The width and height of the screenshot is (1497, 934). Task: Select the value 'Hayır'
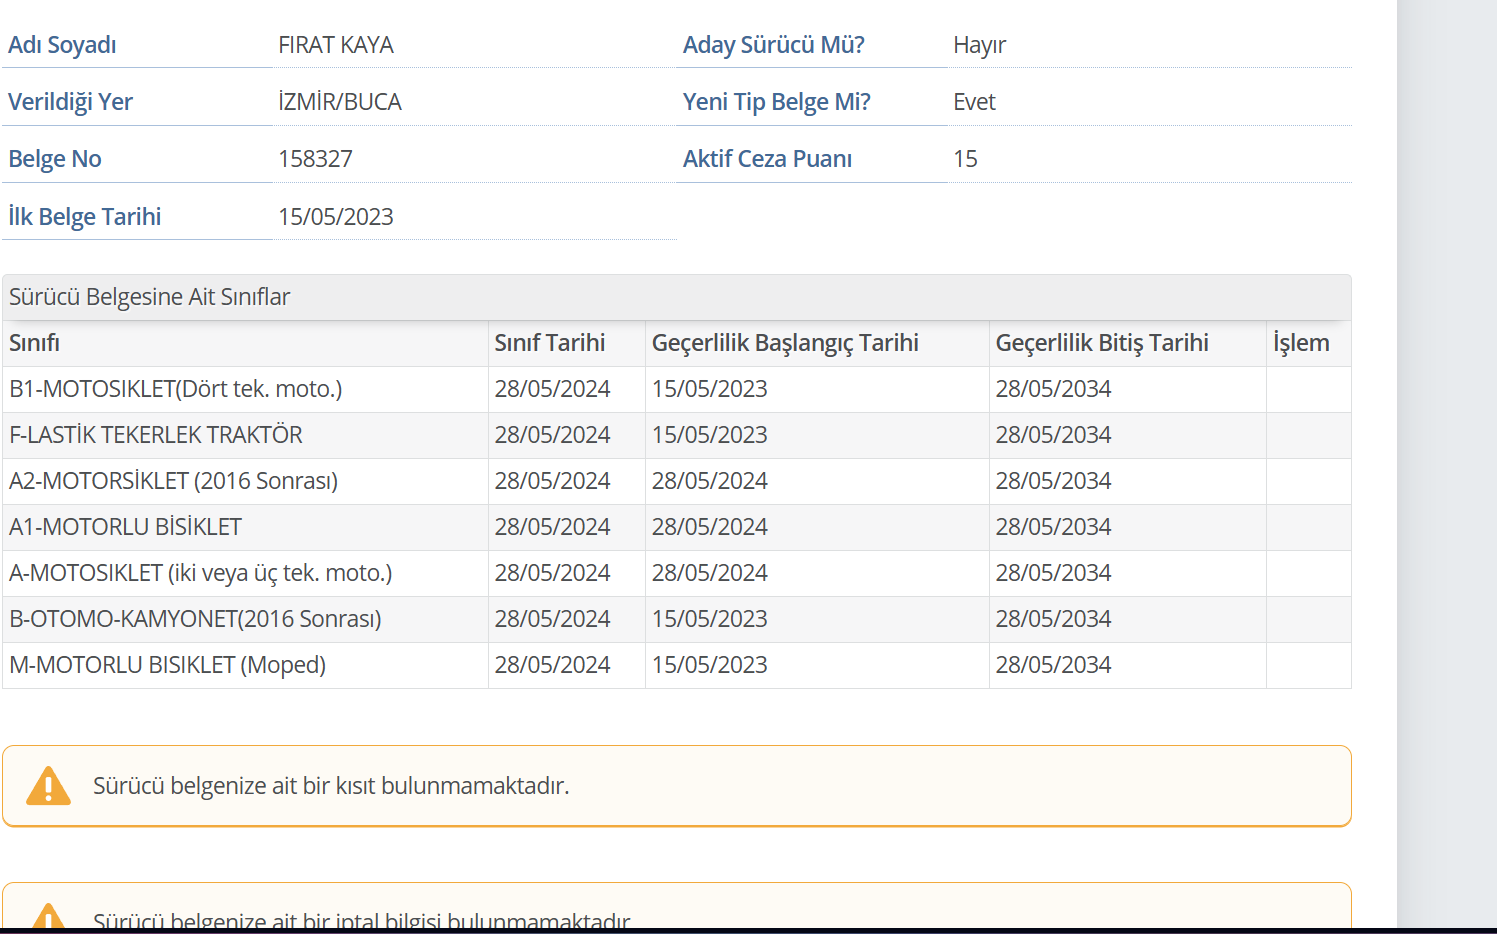click(980, 45)
